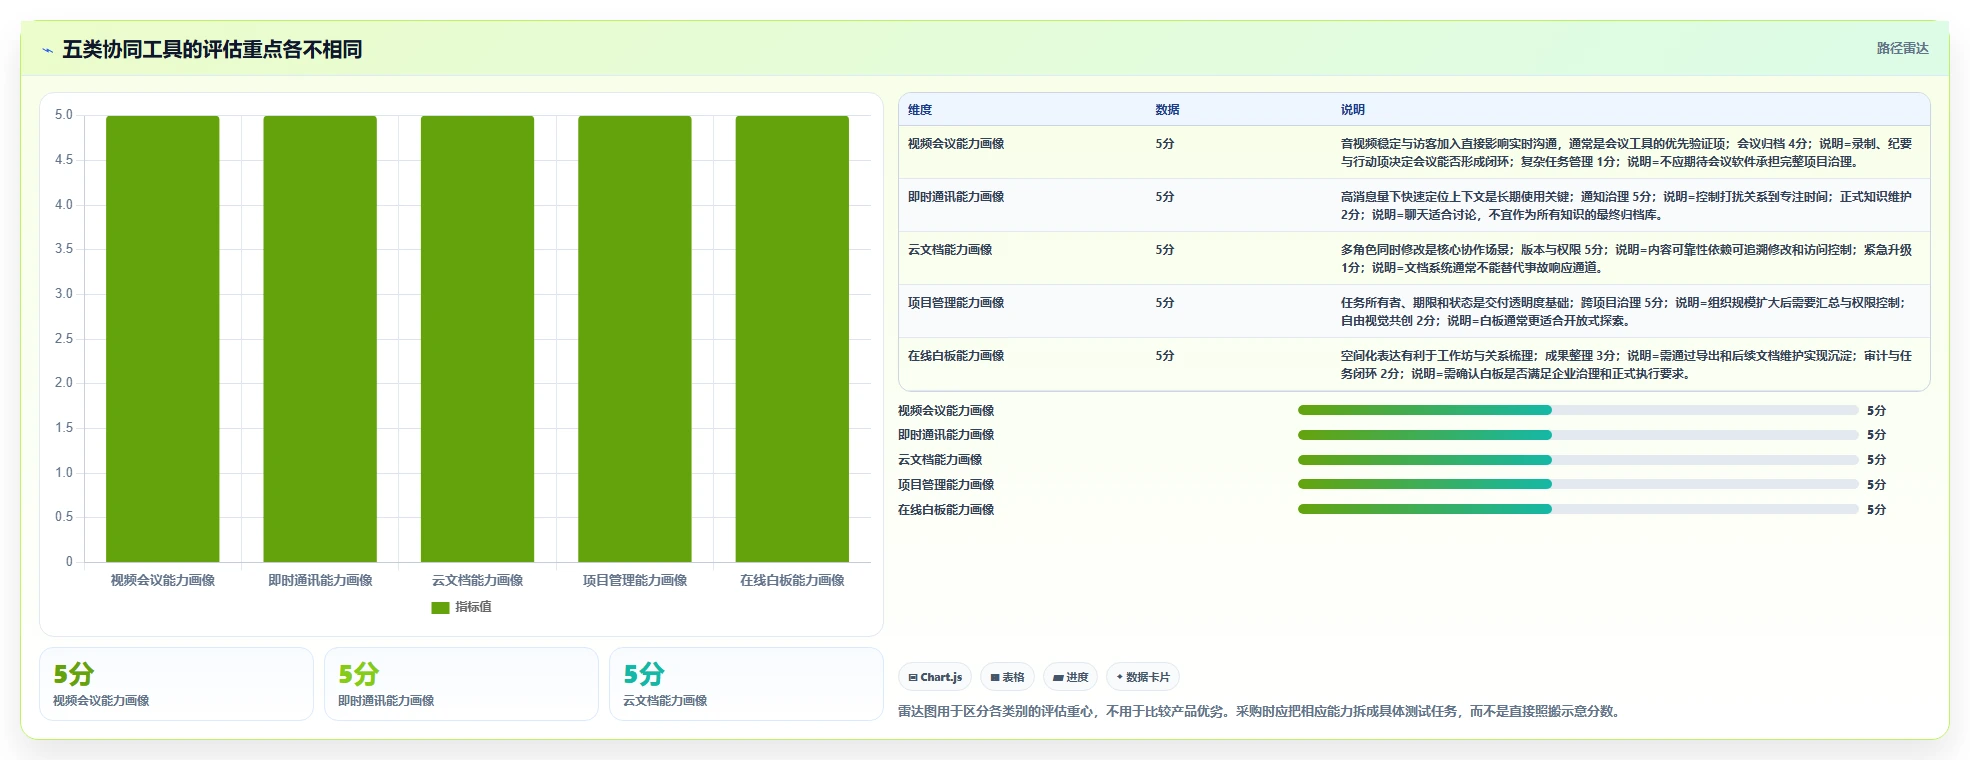Click the 项目管理能力画像 progress bar
1970x760 pixels.
click(1578, 485)
